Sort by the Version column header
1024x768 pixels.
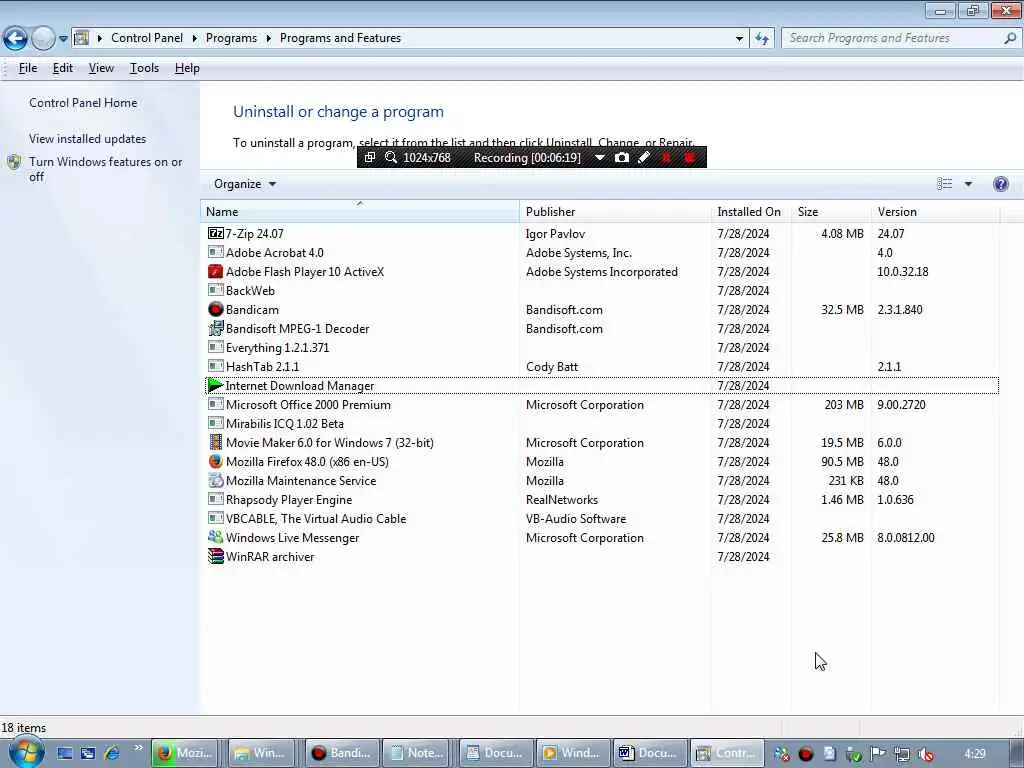pyautogui.click(x=935, y=212)
